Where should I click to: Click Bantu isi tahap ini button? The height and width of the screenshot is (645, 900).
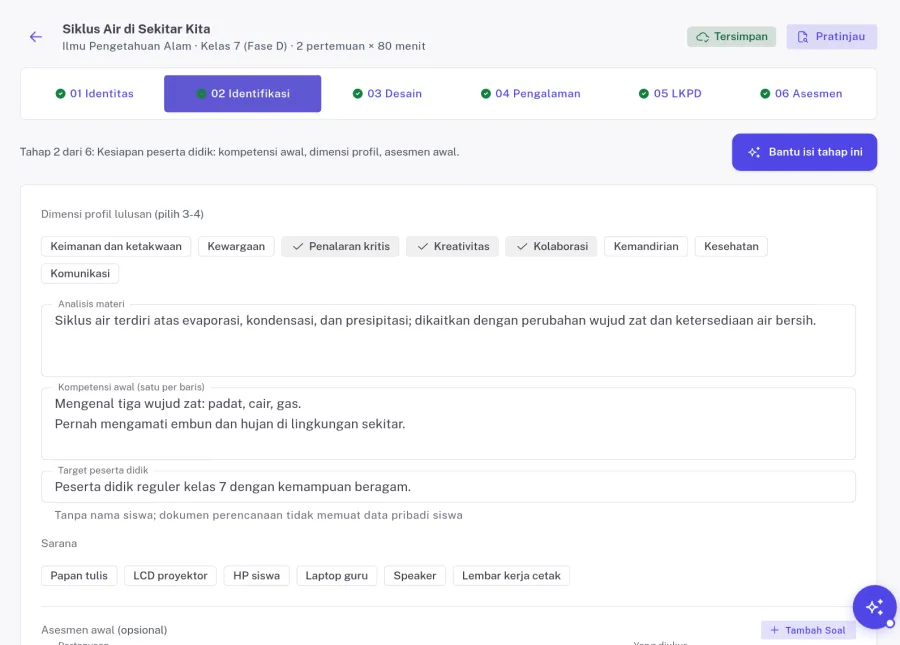pos(804,152)
